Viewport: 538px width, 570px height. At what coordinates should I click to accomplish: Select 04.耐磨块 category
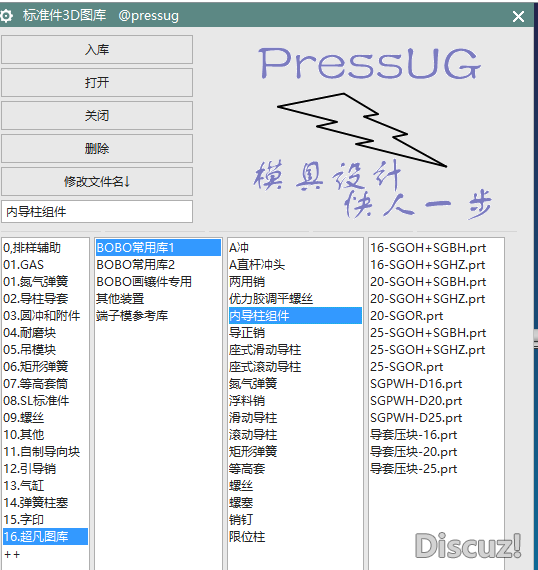pyautogui.click(x=45, y=333)
